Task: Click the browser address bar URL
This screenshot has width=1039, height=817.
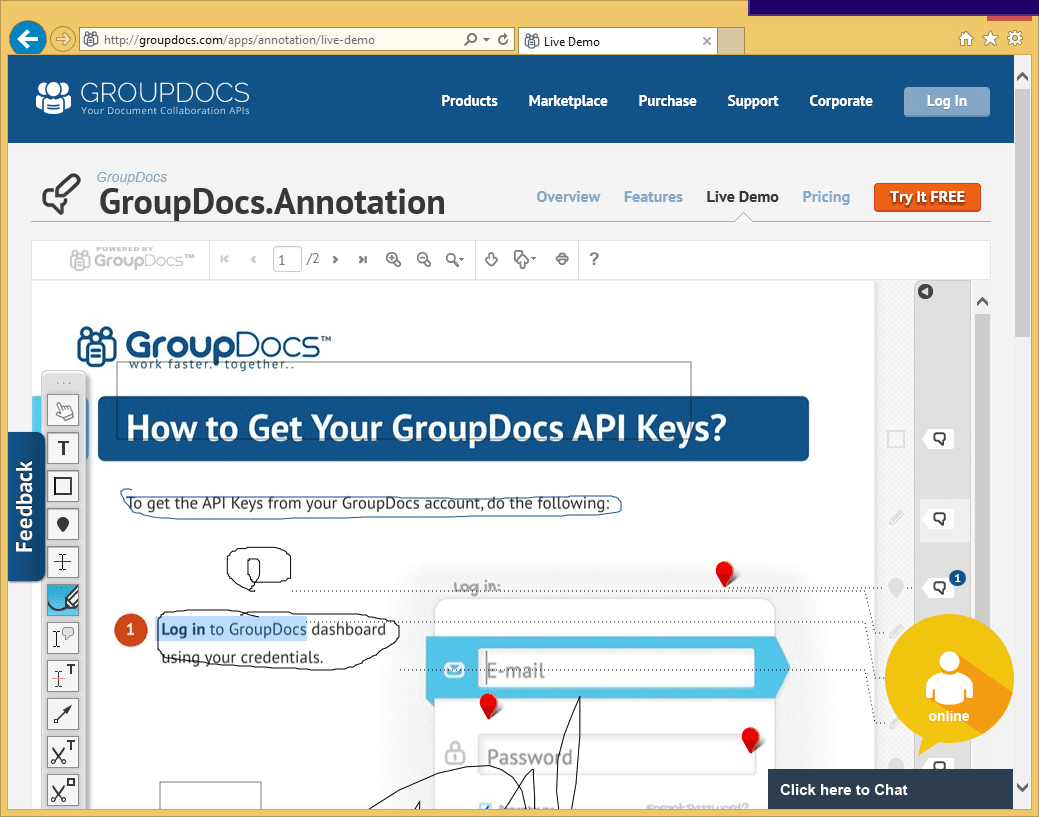Action: click(x=239, y=40)
